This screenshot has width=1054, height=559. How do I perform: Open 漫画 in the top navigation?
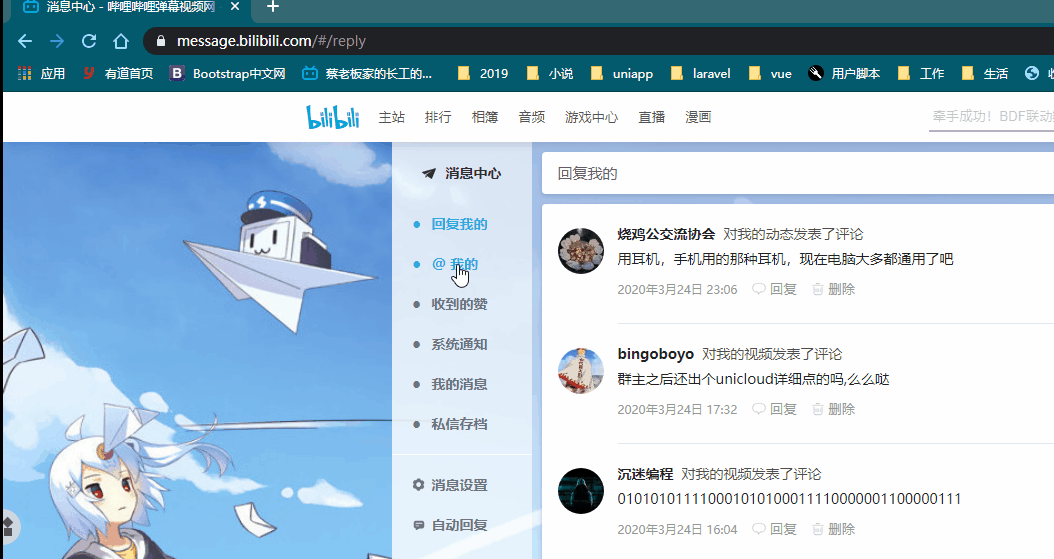tap(698, 117)
